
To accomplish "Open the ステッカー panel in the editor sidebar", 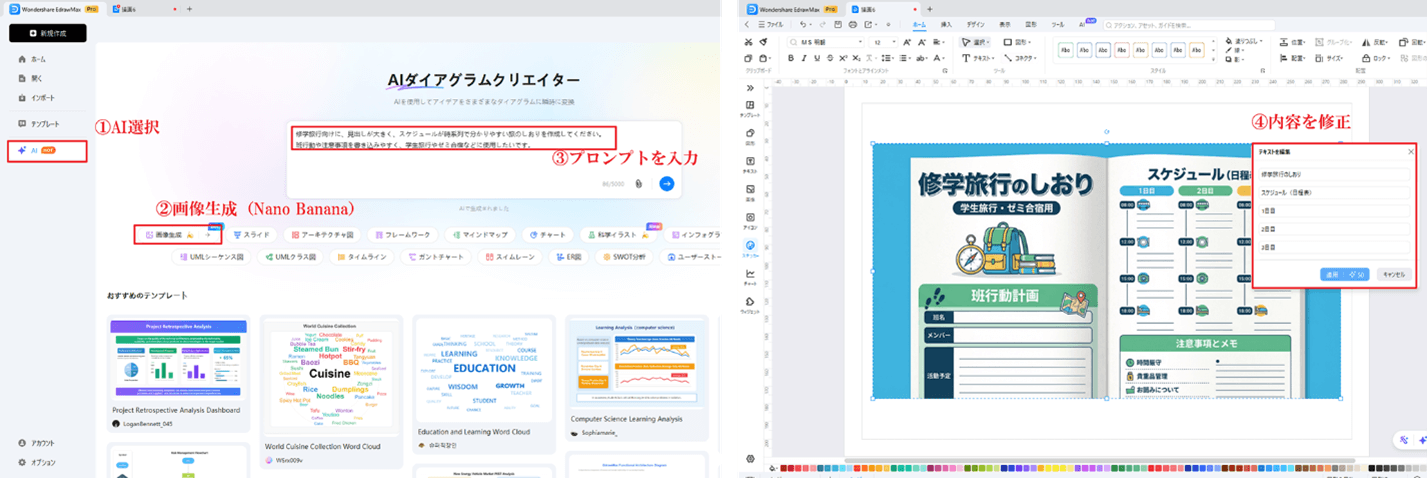I will pos(750,248).
